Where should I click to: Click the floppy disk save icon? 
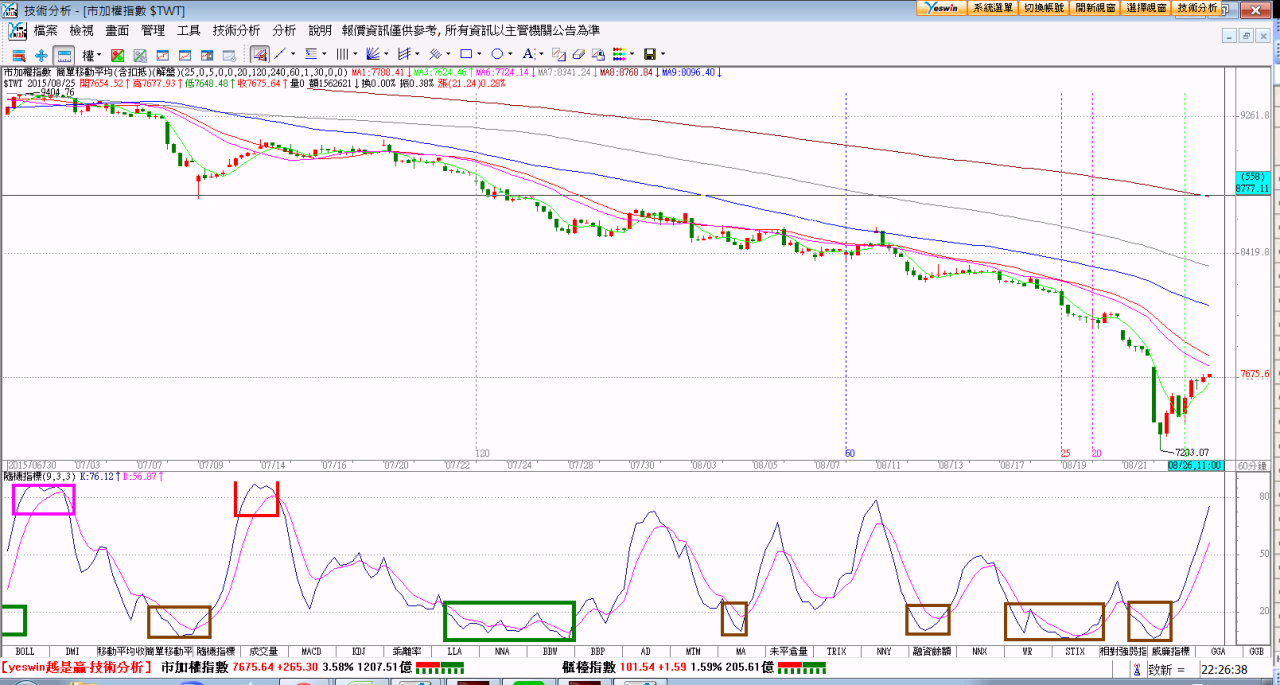coord(650,54)
